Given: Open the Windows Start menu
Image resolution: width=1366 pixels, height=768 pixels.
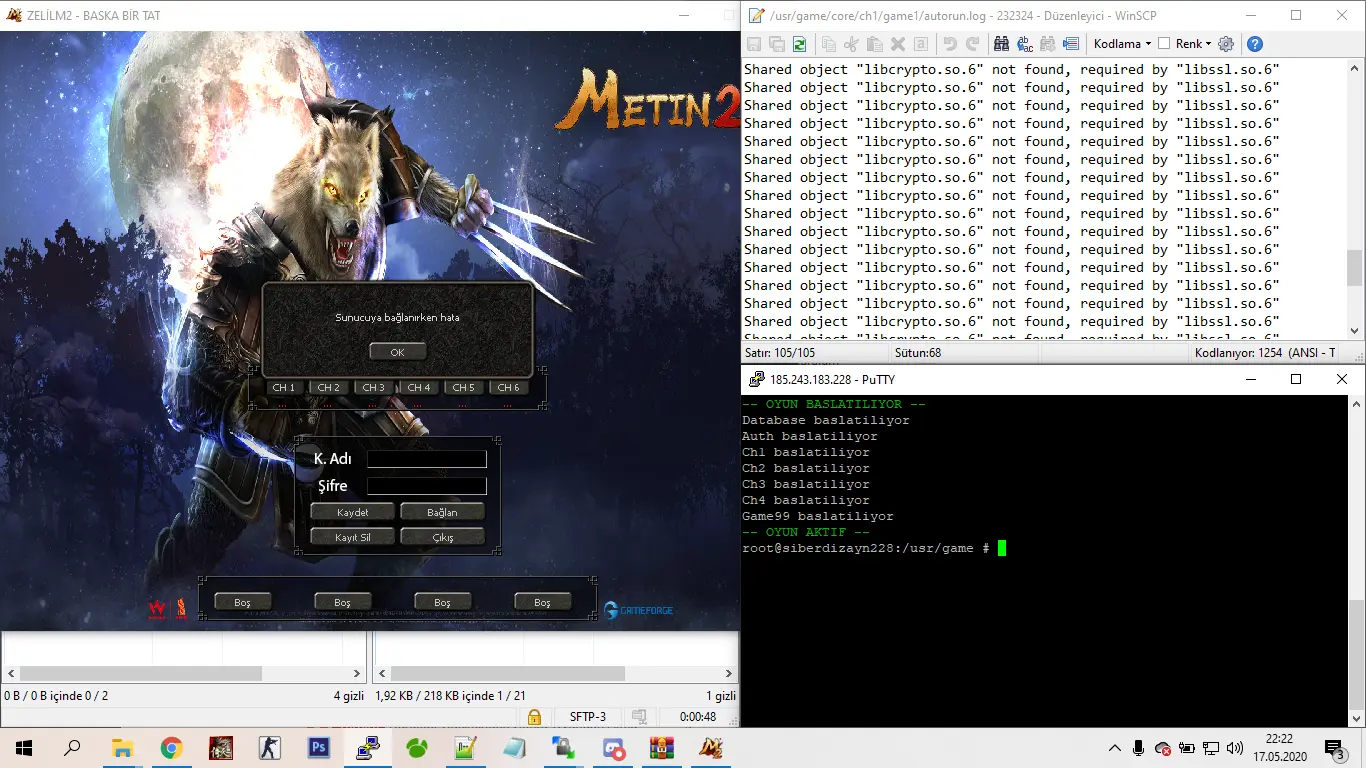Looking at the screenshot, I should click(24, 747).
